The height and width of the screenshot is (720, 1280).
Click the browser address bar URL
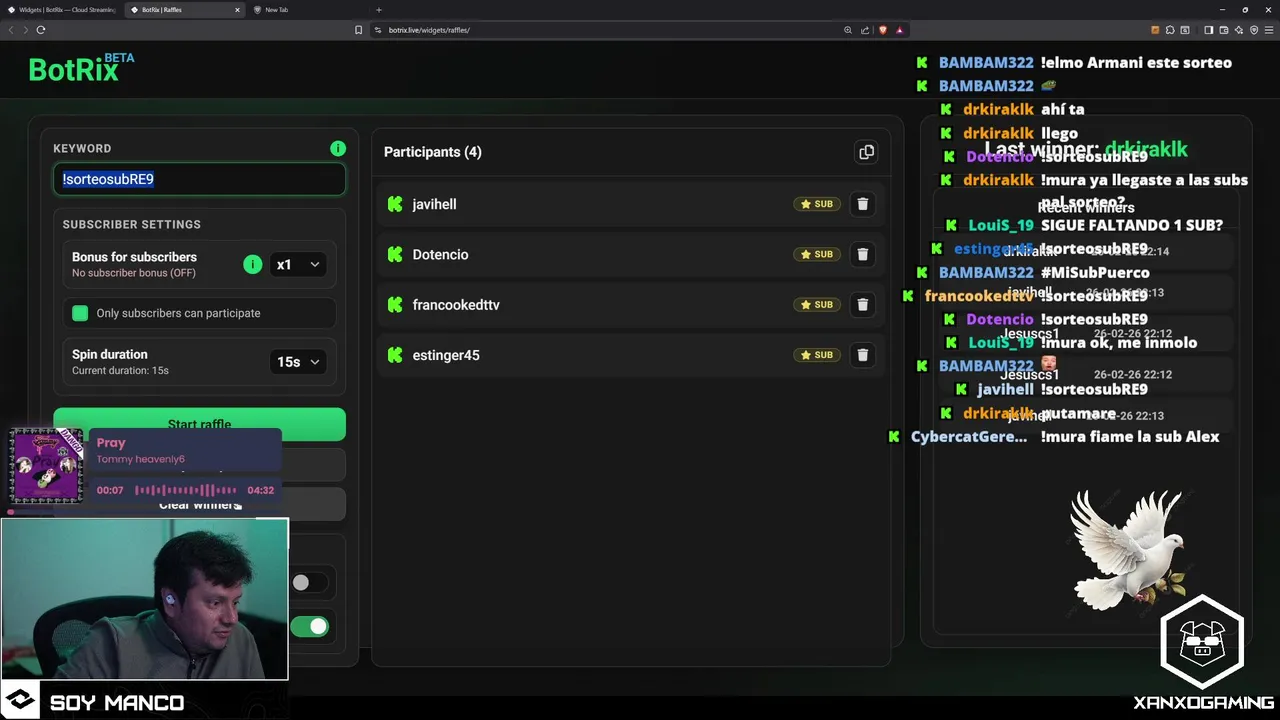tap(429, 30)
